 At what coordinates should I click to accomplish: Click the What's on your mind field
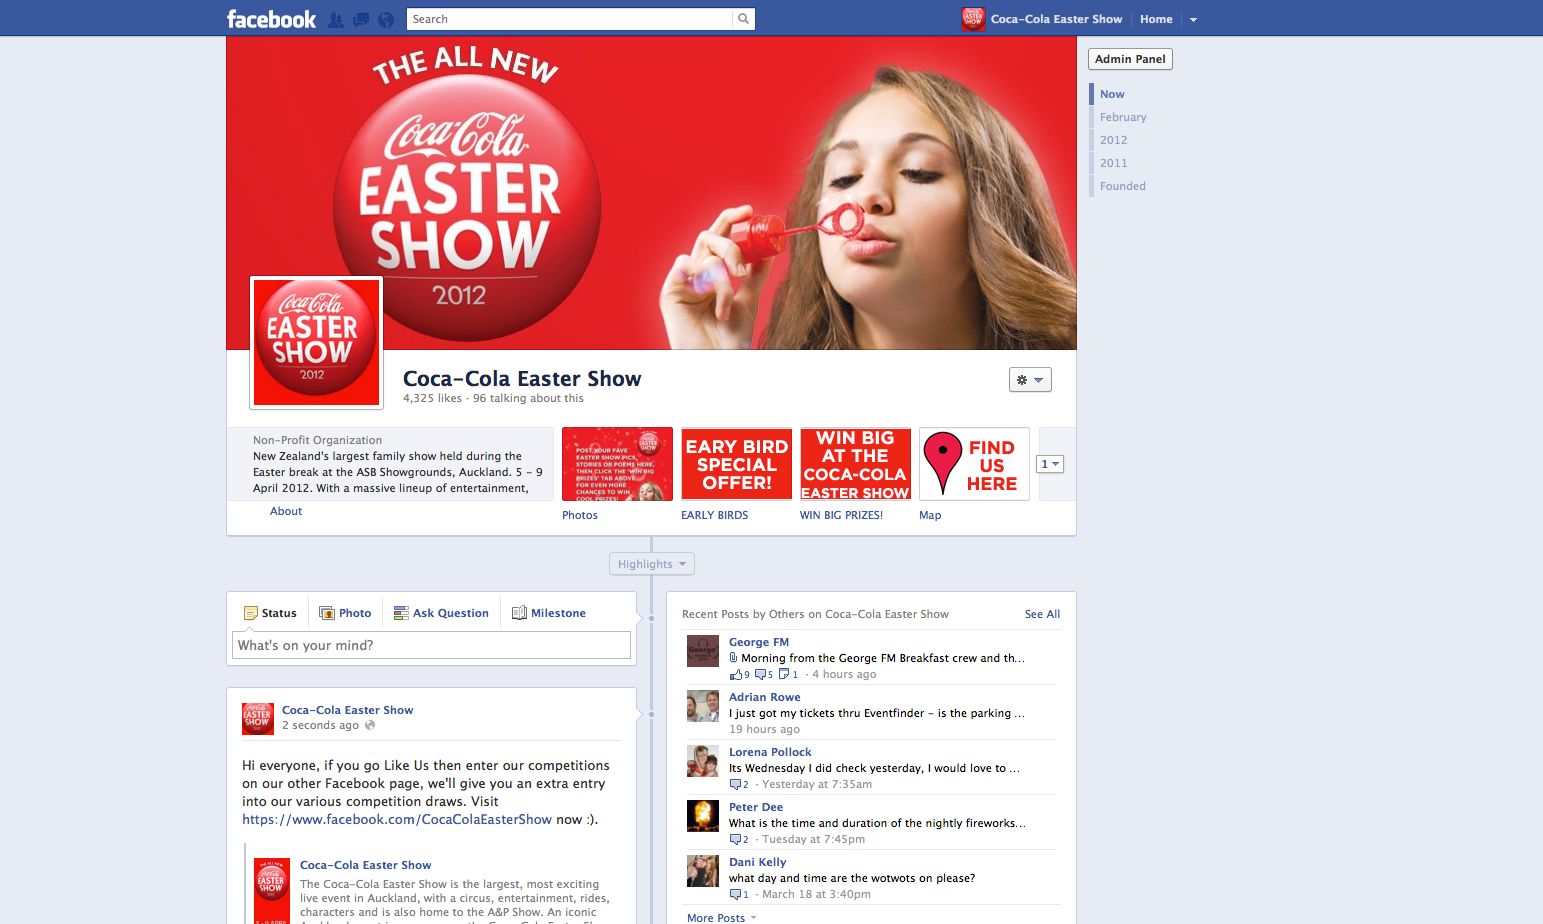coord(432,645)
